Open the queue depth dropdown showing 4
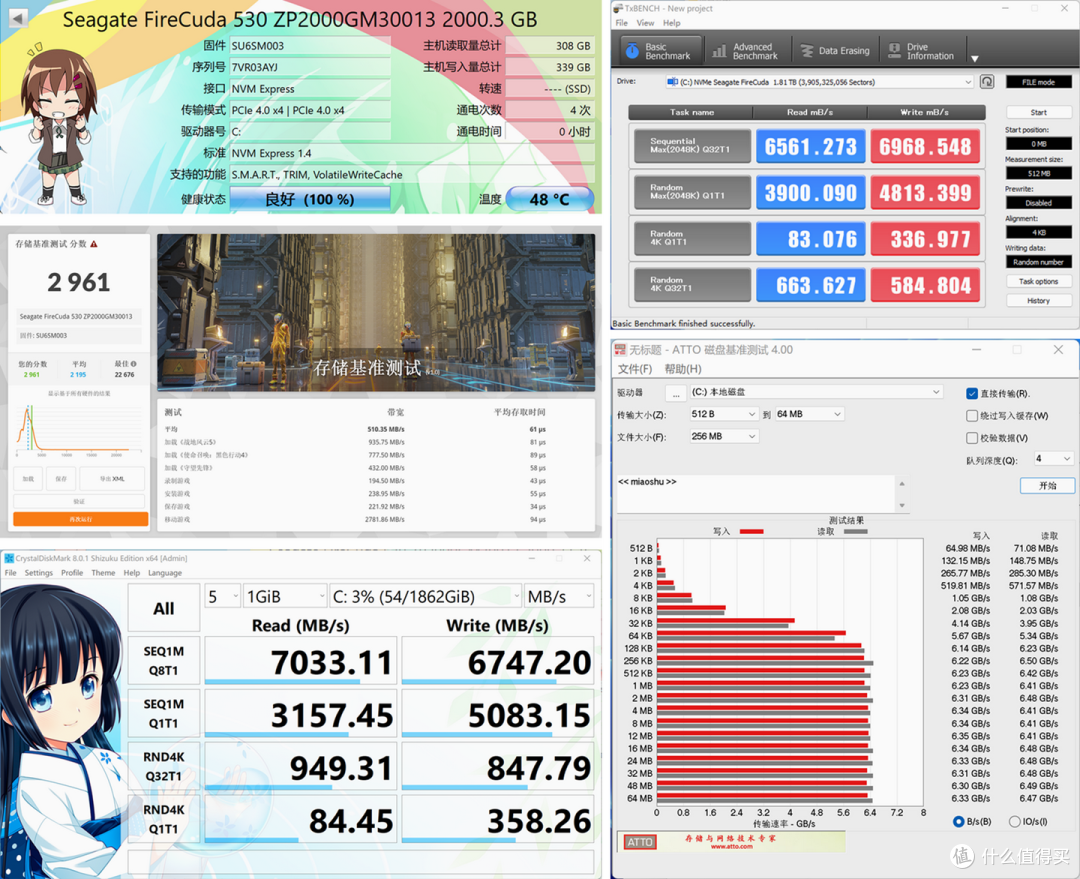The width and height of the screenshot is (1080, 879). click(x=1054, y=459)
